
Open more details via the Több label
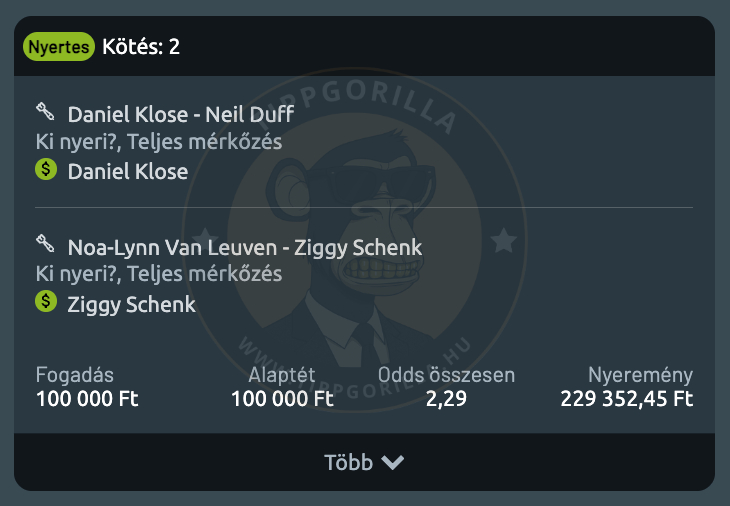click(x=348, y=462)
